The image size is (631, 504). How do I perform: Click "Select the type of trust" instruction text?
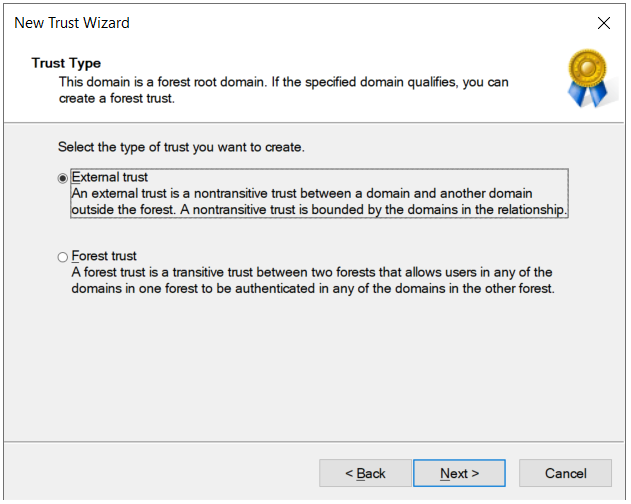[181, 147]
